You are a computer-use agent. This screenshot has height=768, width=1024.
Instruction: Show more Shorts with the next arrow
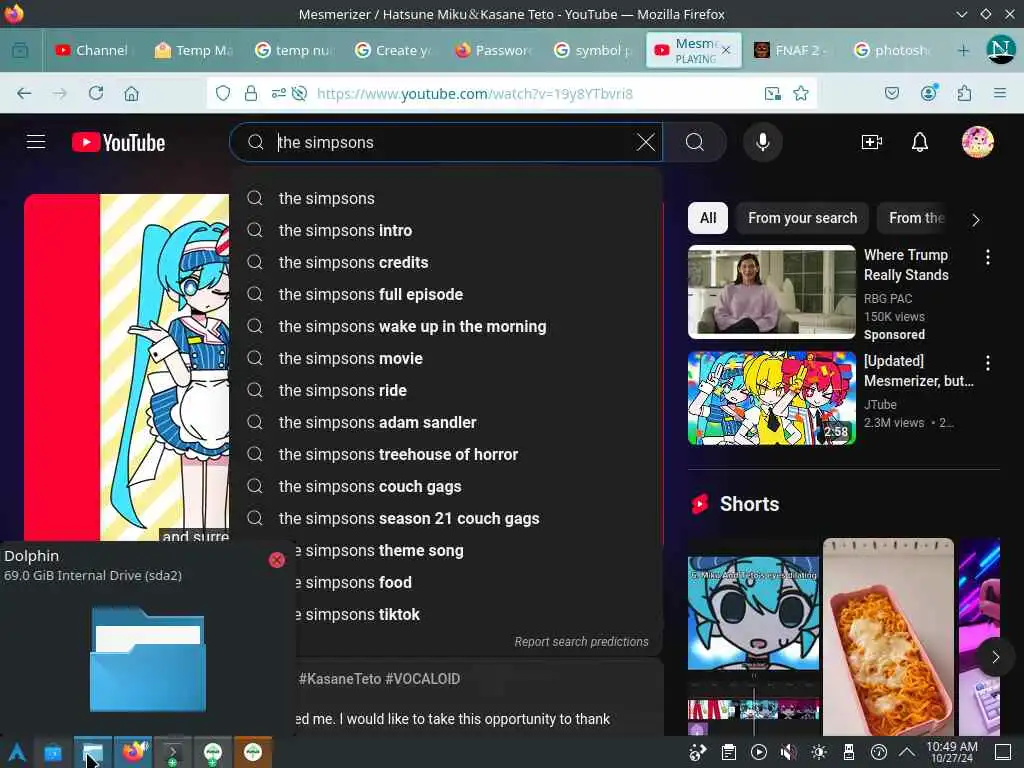tap(995, 656)
